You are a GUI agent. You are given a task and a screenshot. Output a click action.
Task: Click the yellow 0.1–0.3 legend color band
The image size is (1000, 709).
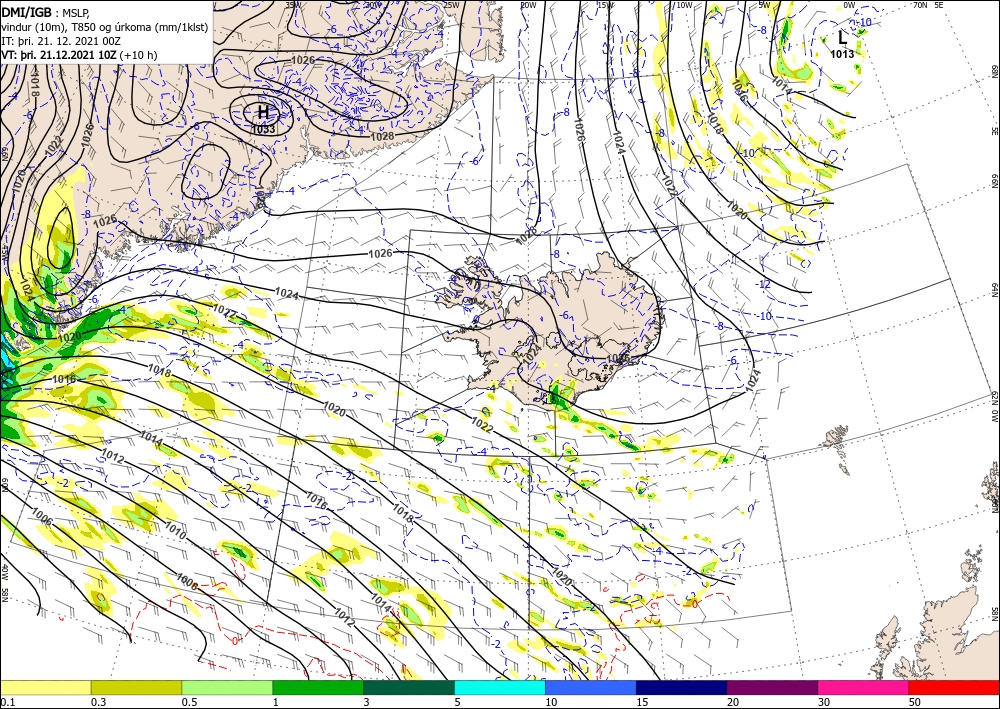[45, 687]
